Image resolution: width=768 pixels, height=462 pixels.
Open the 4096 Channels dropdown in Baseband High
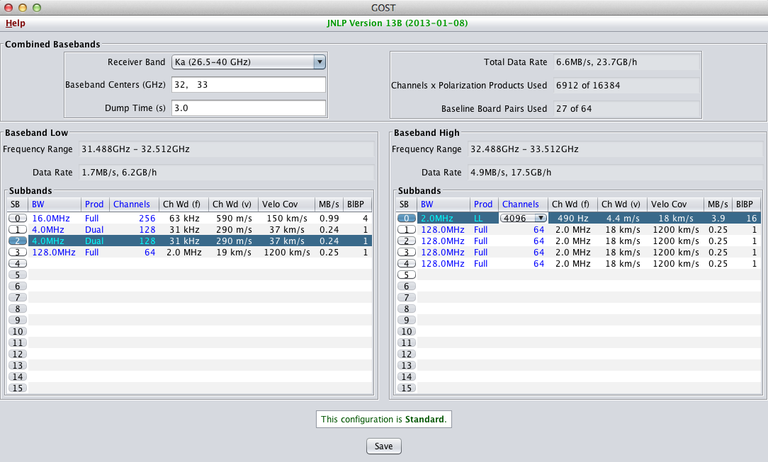click(524, 217)
